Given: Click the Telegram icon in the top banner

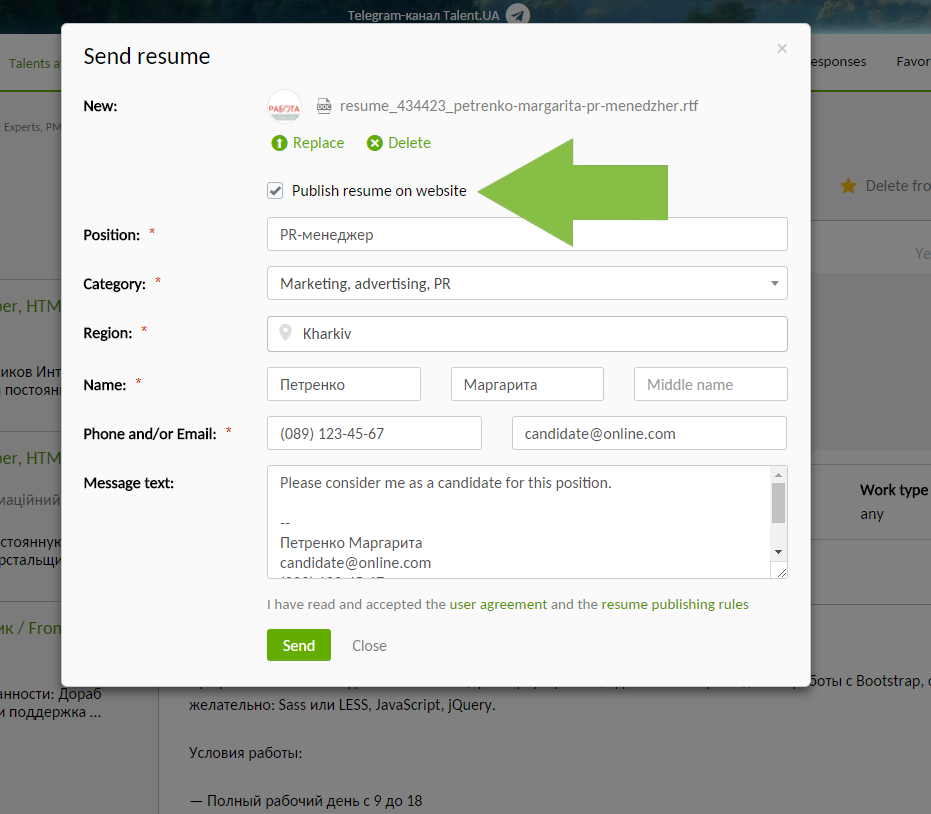Looking at the screenshot, I should pos(518,15).
